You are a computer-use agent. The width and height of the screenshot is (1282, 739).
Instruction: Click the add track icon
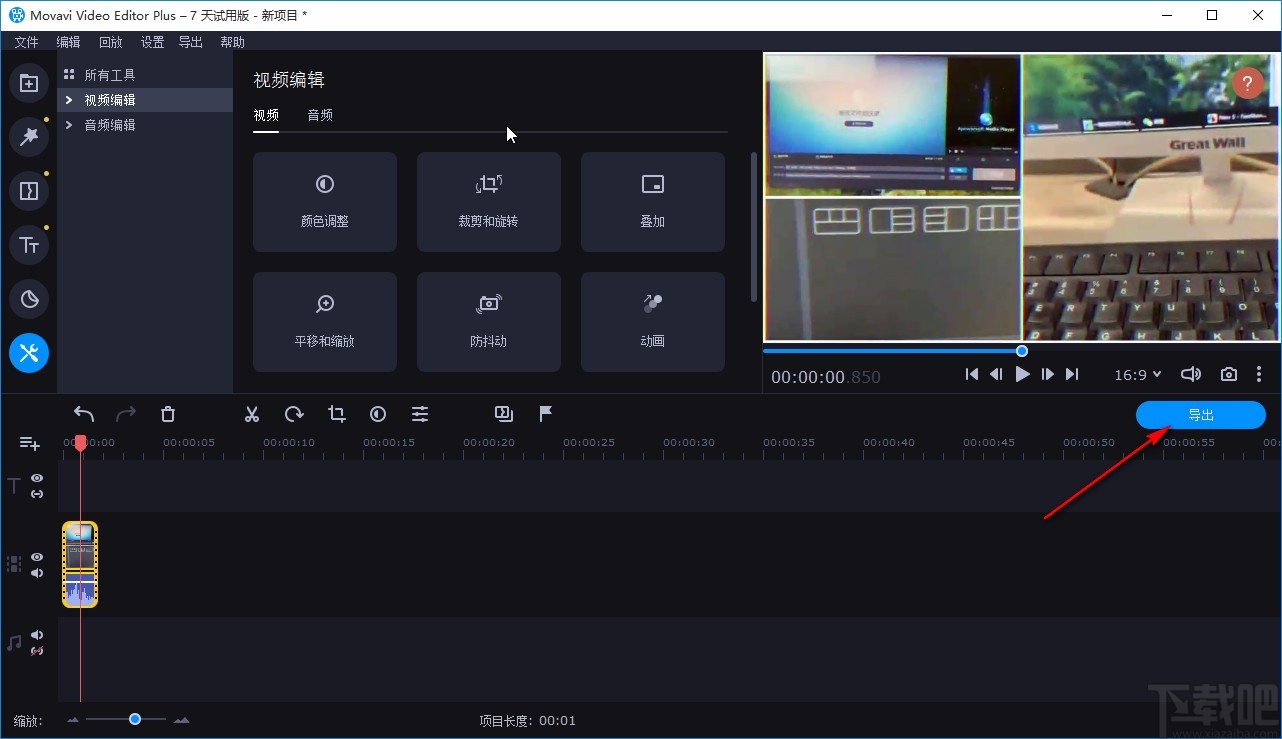[x=30, y=443]
